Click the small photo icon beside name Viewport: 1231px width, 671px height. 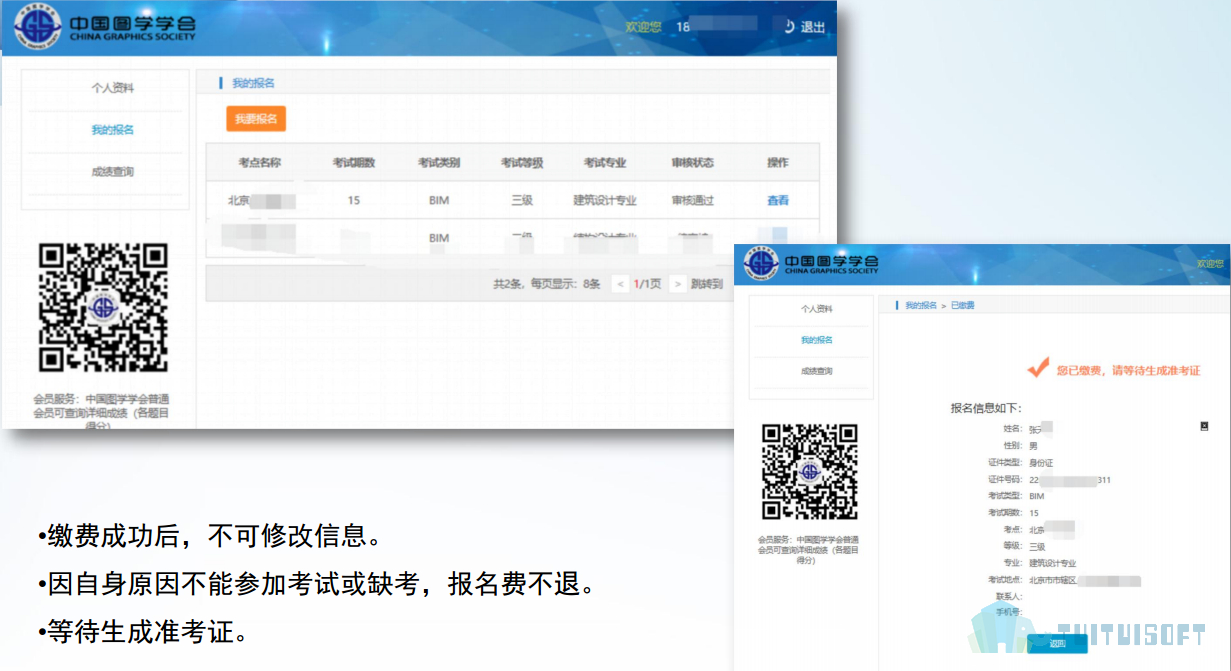tap(1205, 426)
